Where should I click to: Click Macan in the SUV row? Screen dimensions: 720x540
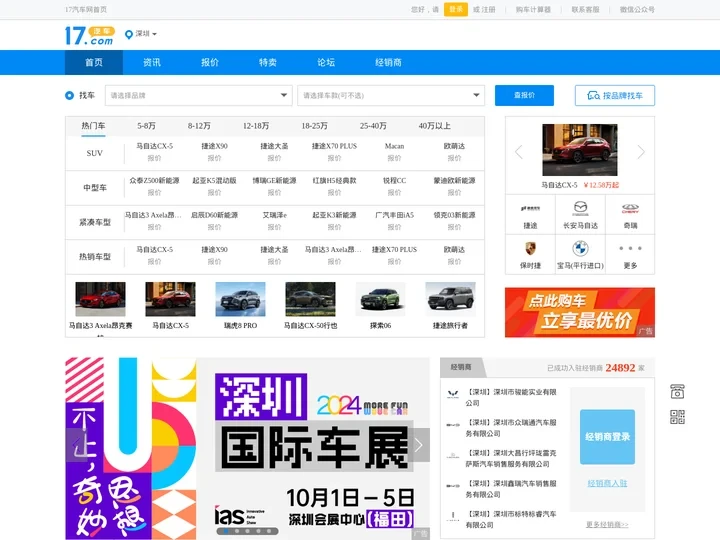[x=394, y=146]
